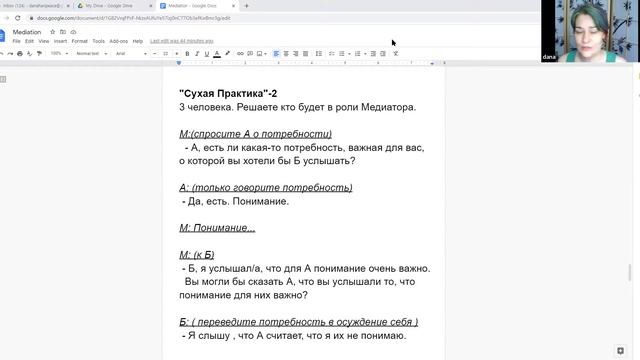This screenshot has width=640, height=360.
Task: Select the paint format tool
Action: click(39, 53)
